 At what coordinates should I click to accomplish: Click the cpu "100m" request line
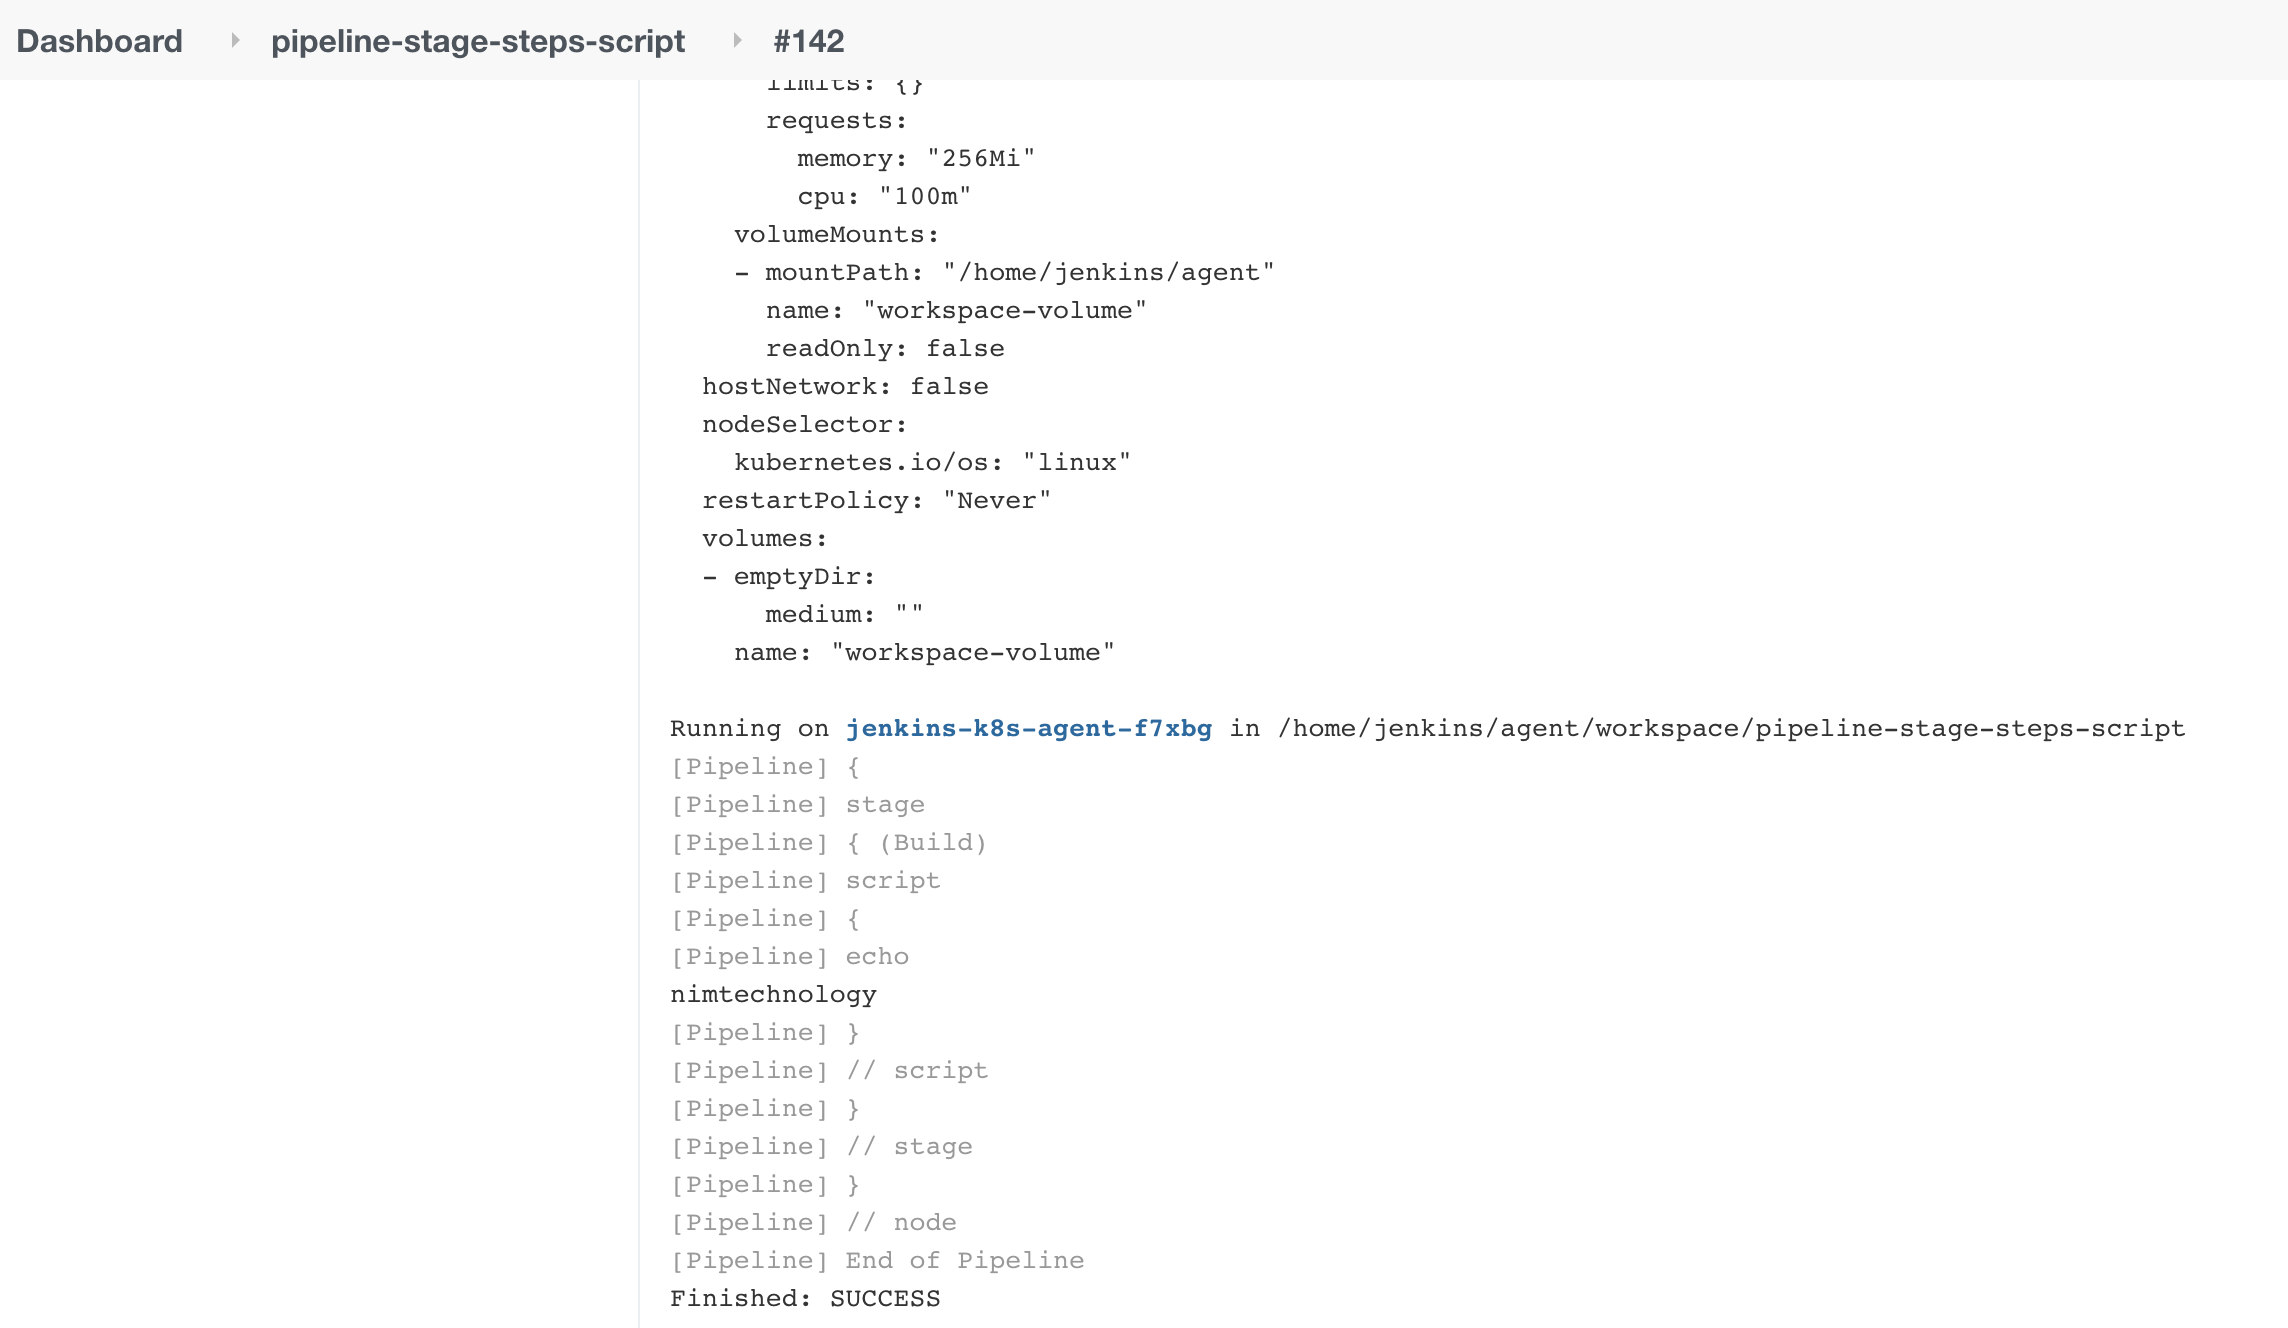884,196
